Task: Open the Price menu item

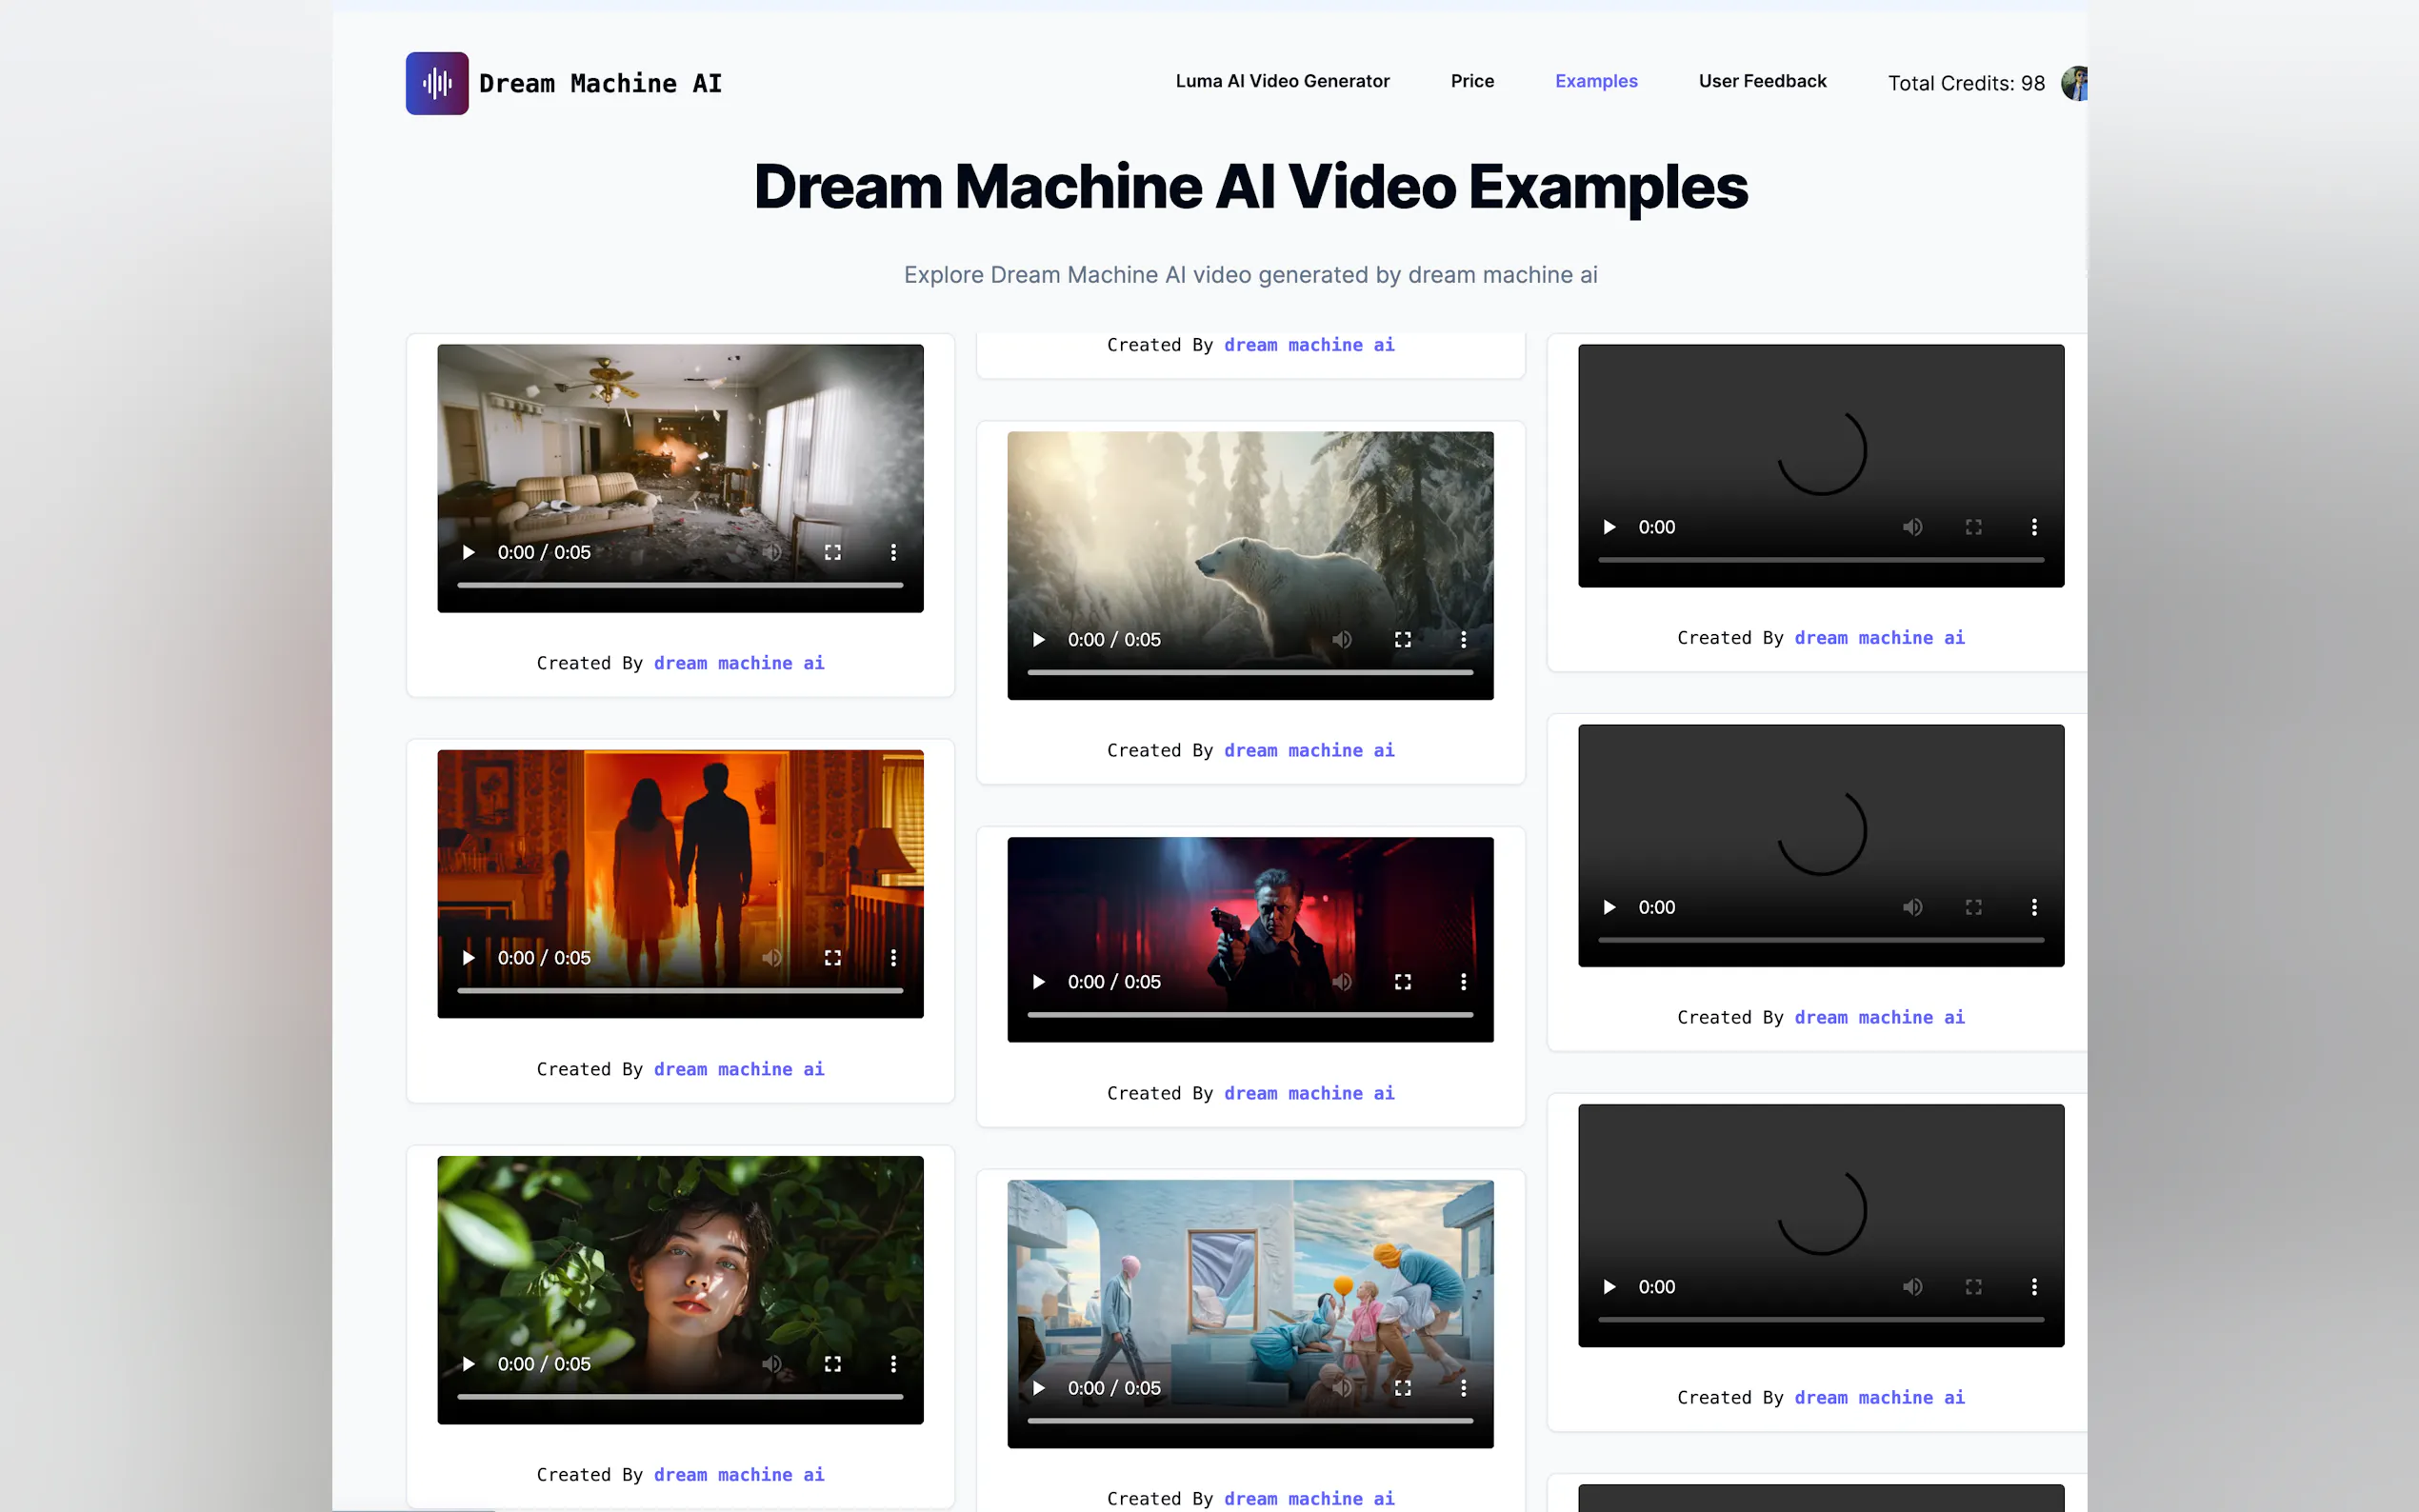Action: (x=1472, y=81)
